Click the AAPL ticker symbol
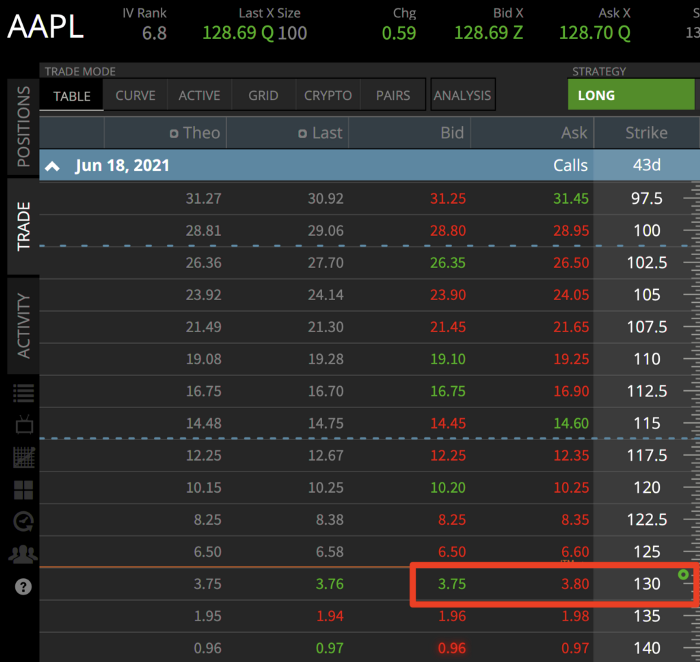 [46, 27]
